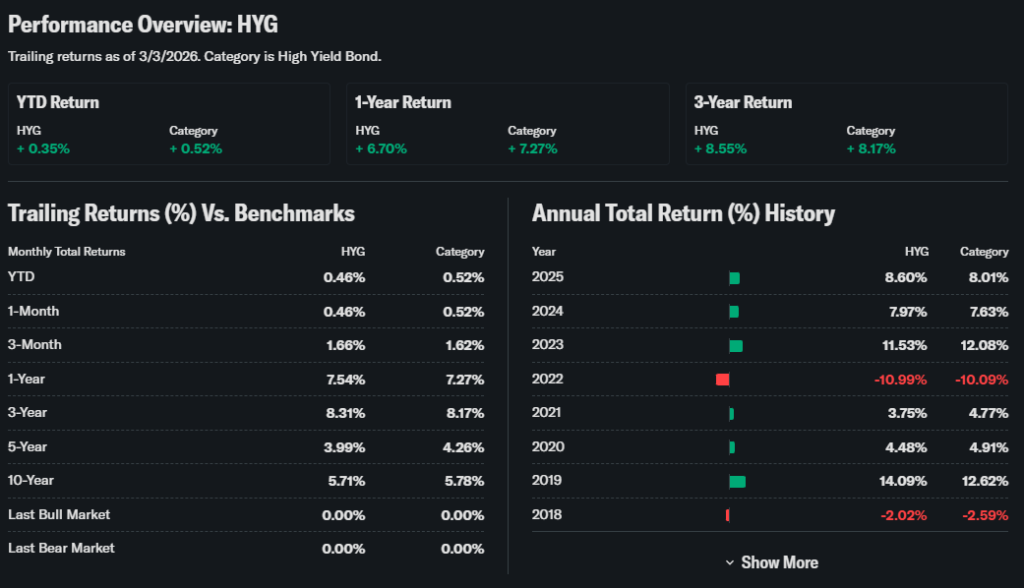Click the small red 2018 bar
Image resolution: width=1024 pixels, height=588 pixels.
[727, 515]
